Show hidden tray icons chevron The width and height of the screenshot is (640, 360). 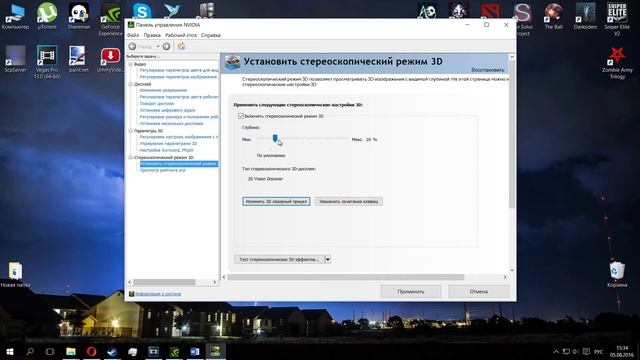[556, 351]
